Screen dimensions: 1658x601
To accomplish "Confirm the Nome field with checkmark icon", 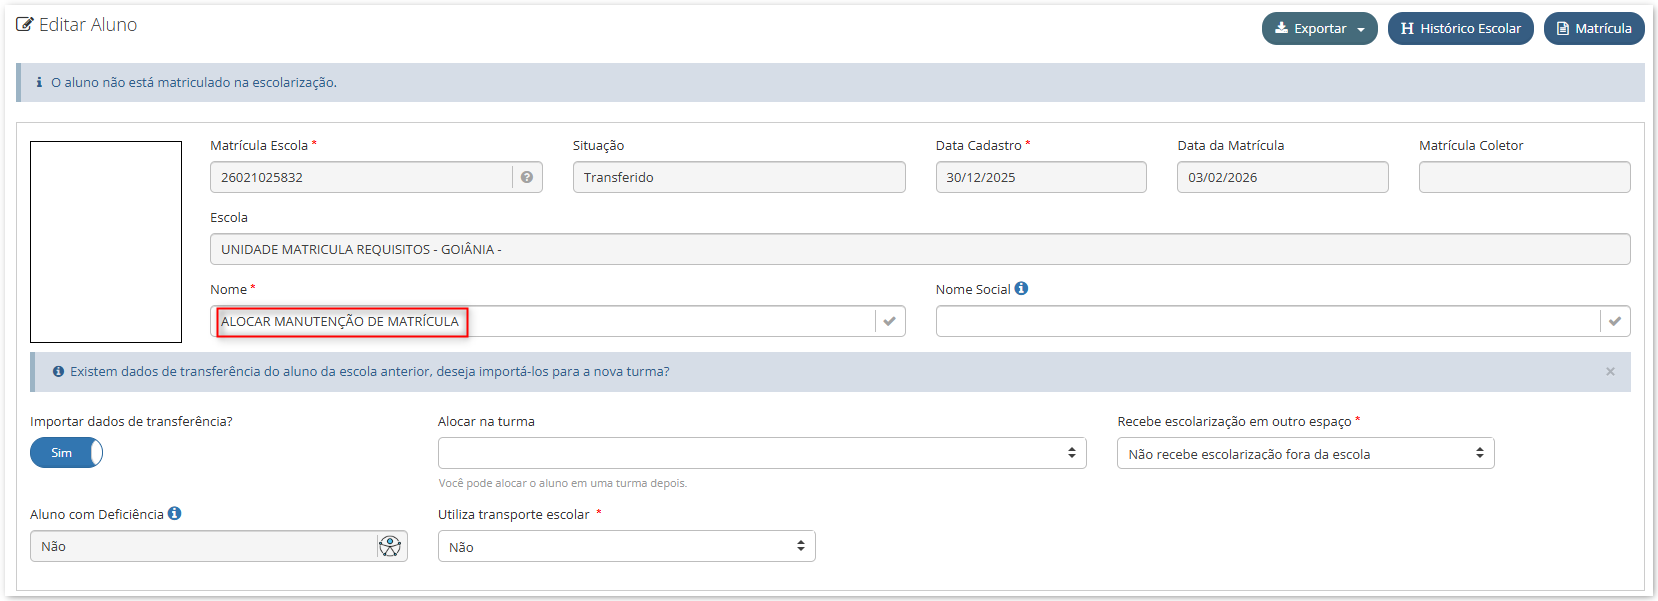I will point(890,321).
